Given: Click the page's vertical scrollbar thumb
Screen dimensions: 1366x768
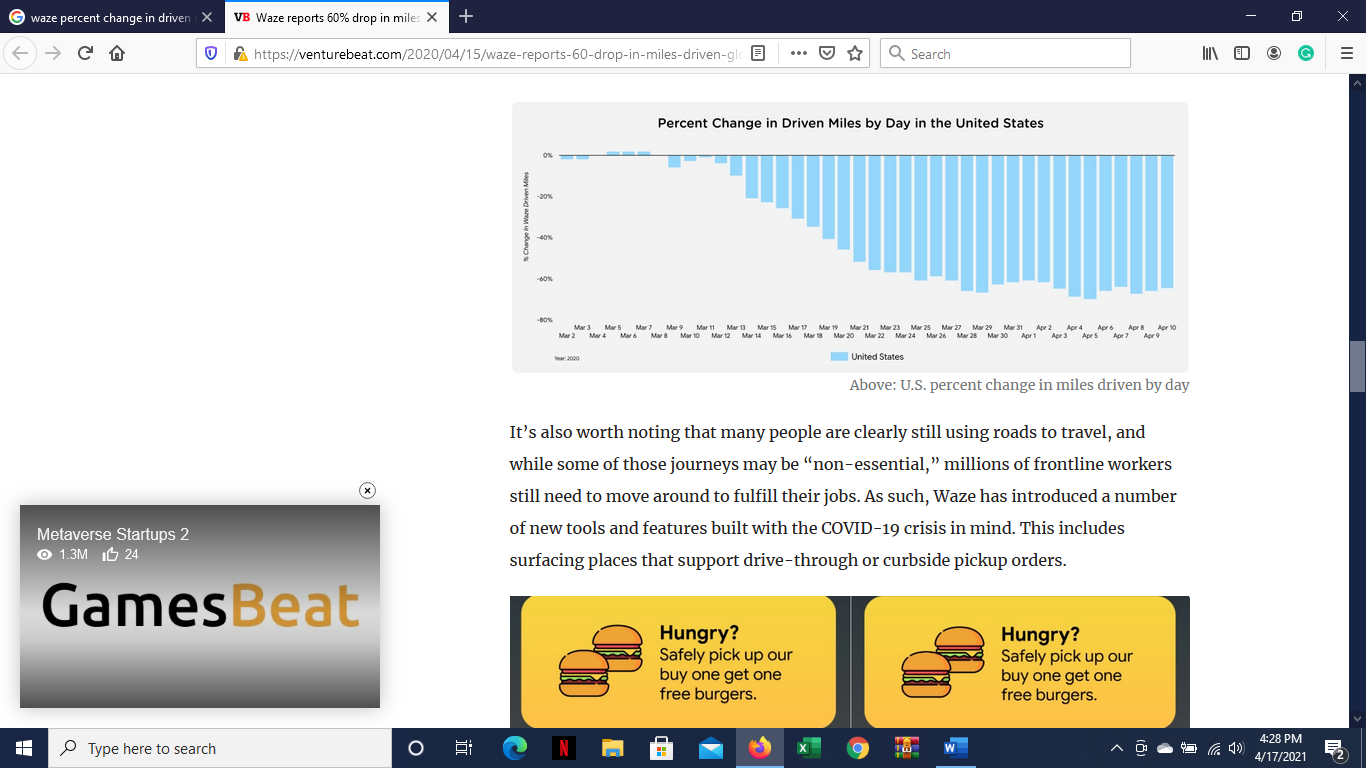Looking at the screenshot, I should (x=1357, y=366).
